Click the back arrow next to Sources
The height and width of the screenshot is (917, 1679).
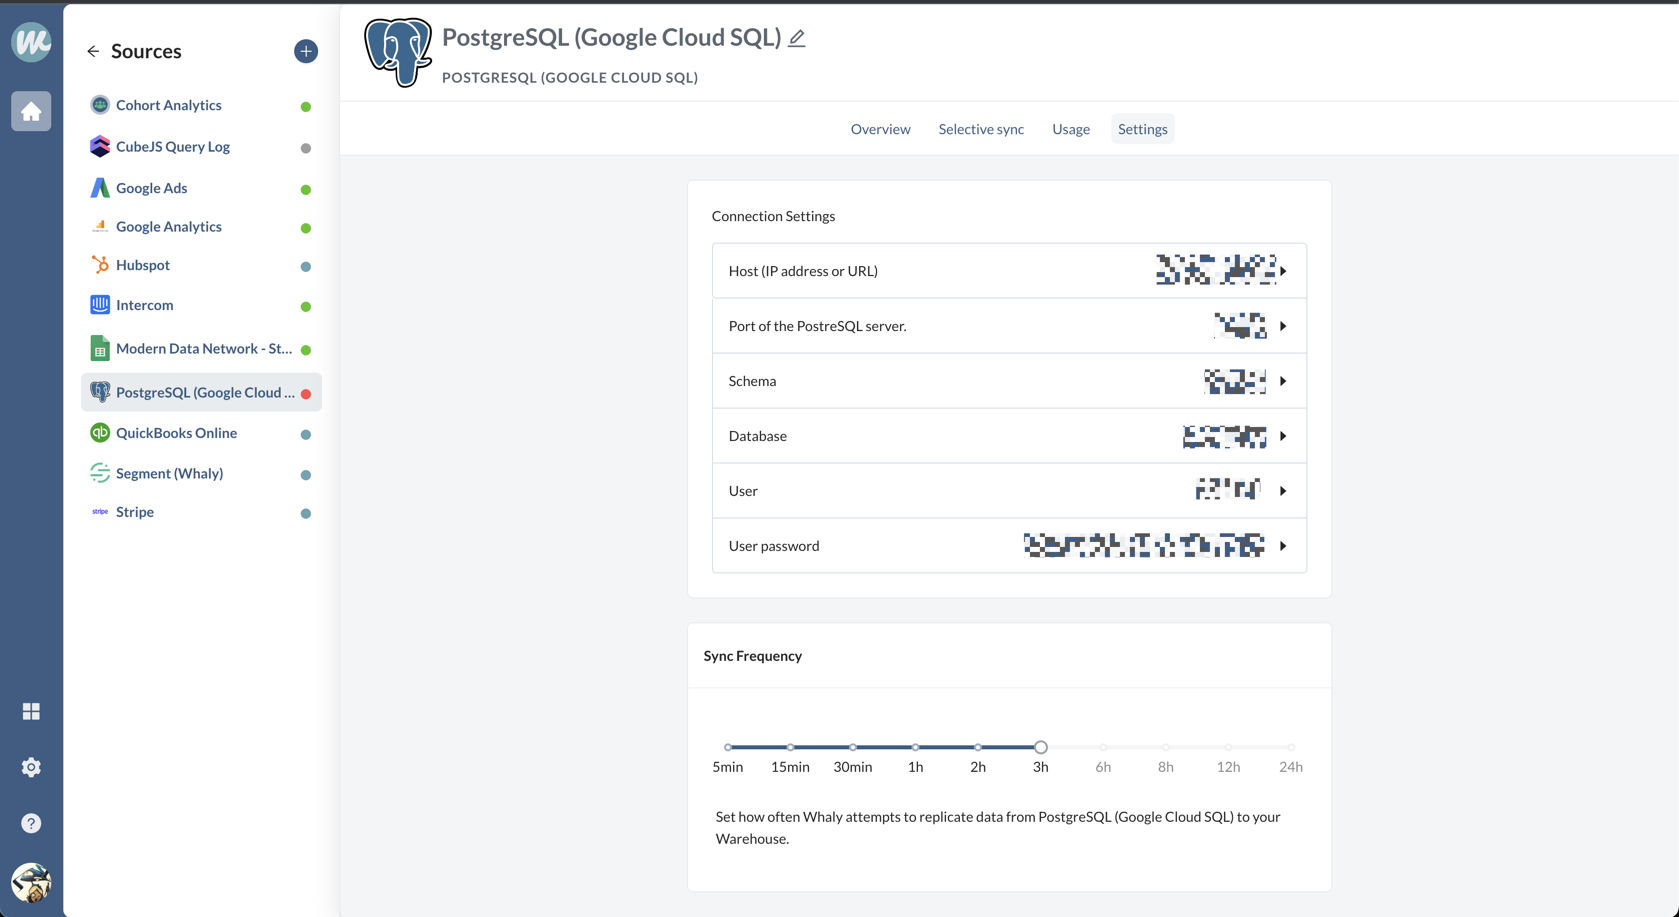(x=93, y=51)
